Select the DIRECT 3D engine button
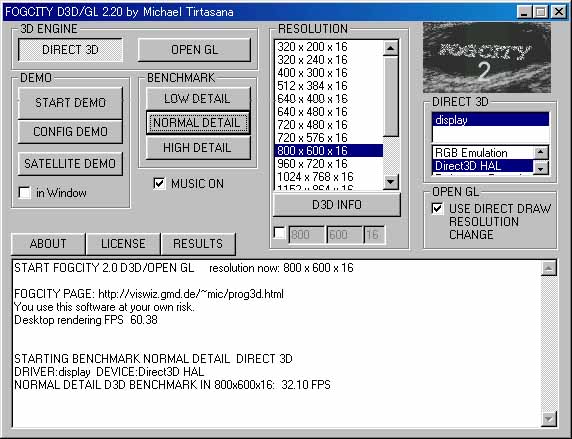572x439 pixels. coord(70,50)
